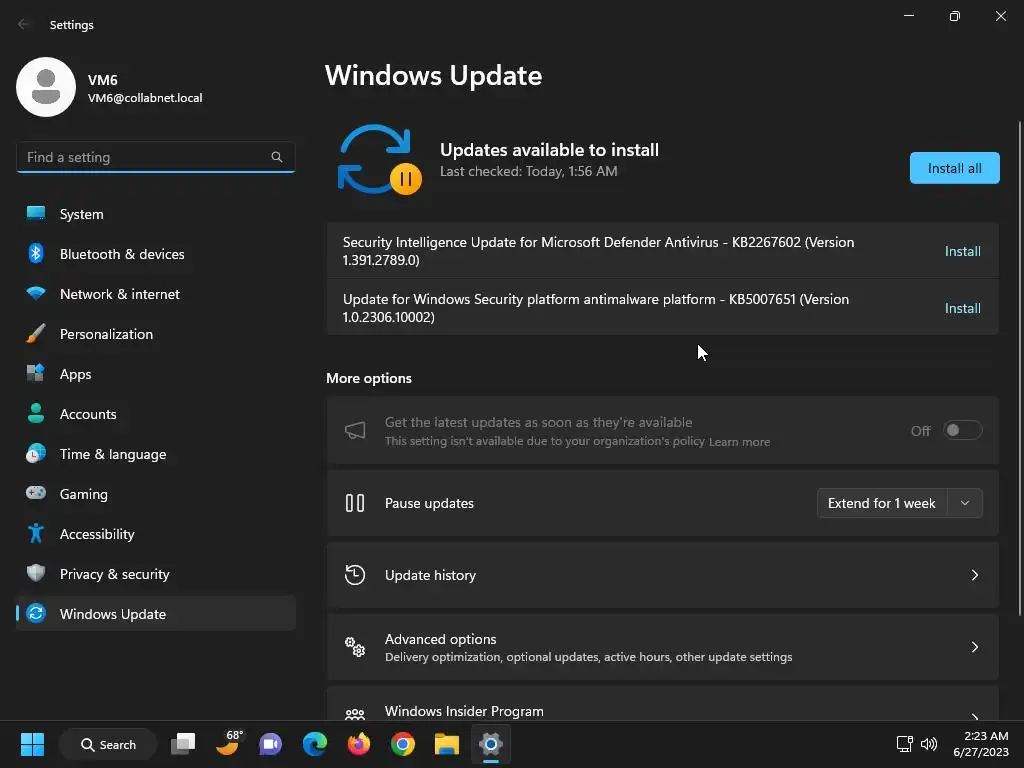Launch Microsoft Edge from taskbar
The width and height of the screenshot is (1024, 768).
315,744
